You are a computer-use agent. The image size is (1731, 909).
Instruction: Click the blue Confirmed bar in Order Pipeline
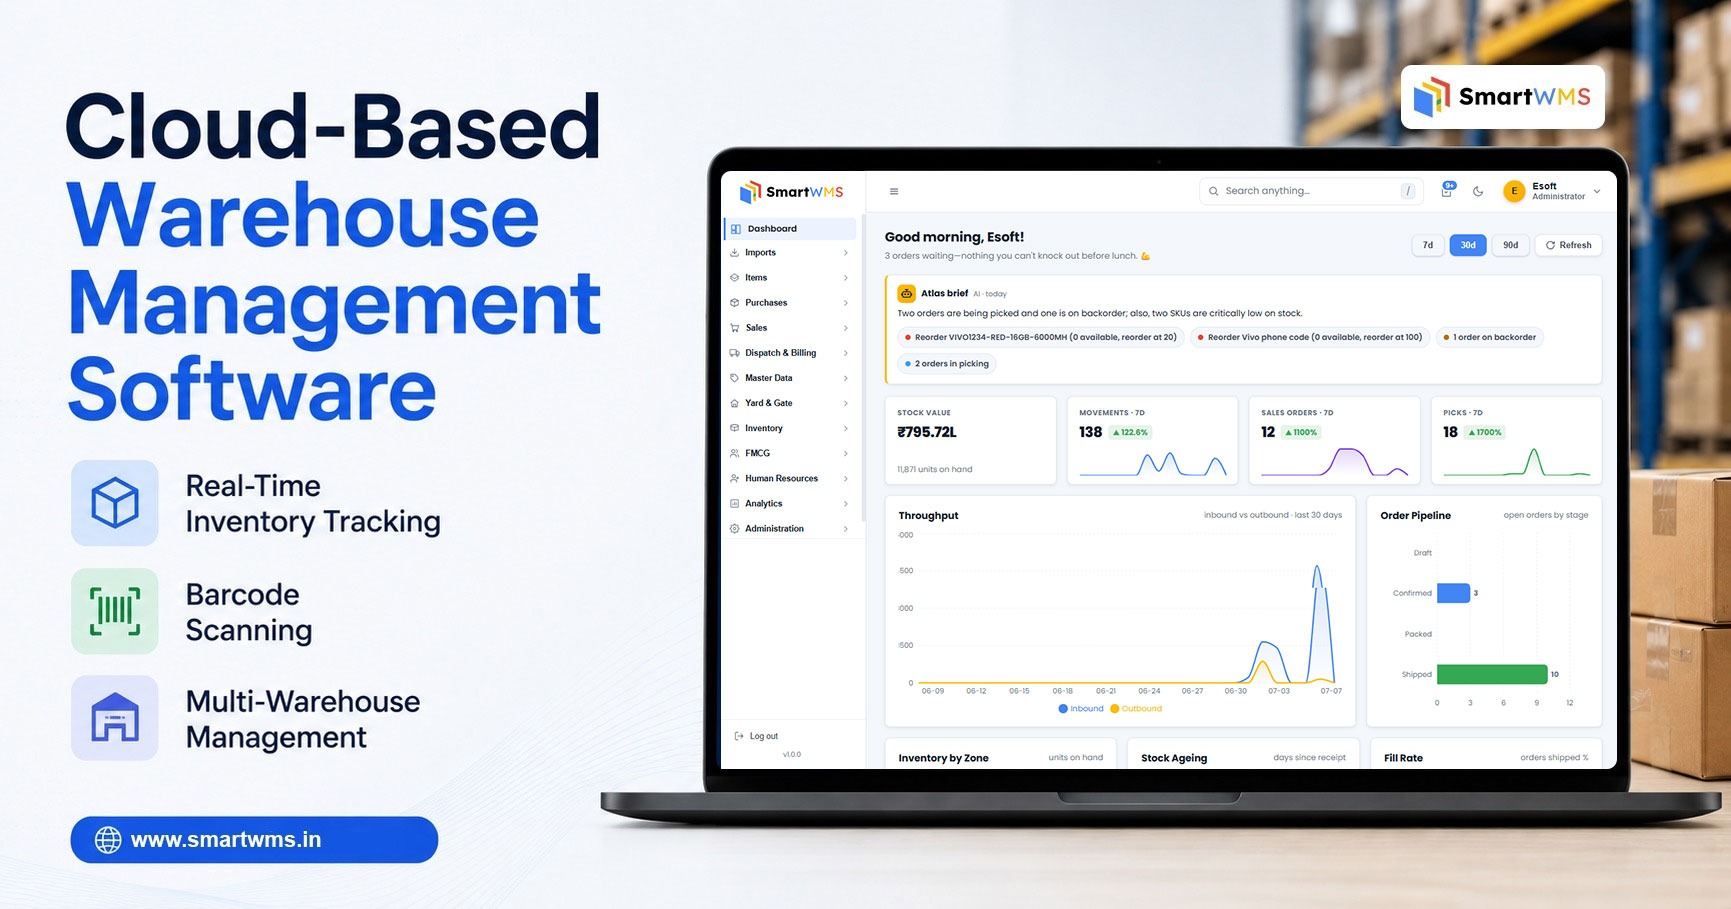pos(1453,593)
